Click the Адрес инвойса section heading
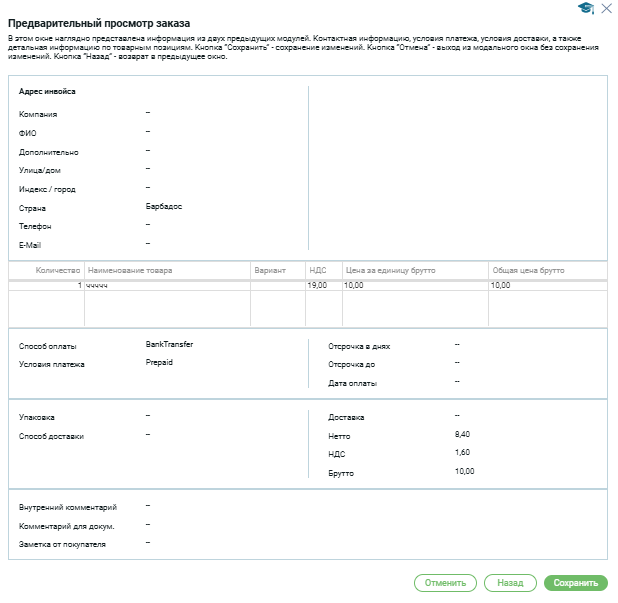The width and height of the screenshot is (618, 603). (47, 92)
